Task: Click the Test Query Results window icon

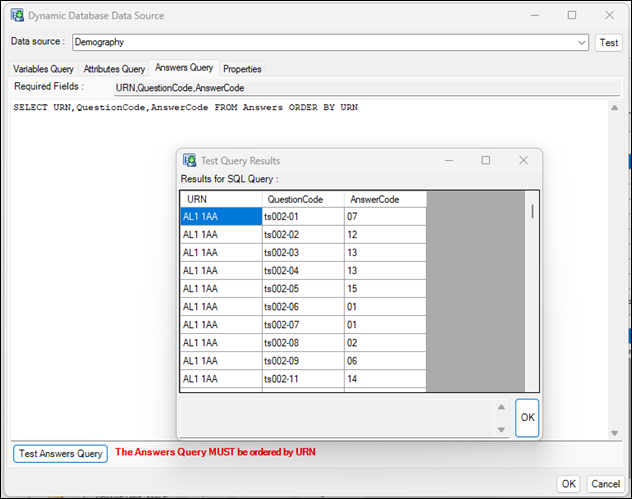Action: click(x=189, y=160)
